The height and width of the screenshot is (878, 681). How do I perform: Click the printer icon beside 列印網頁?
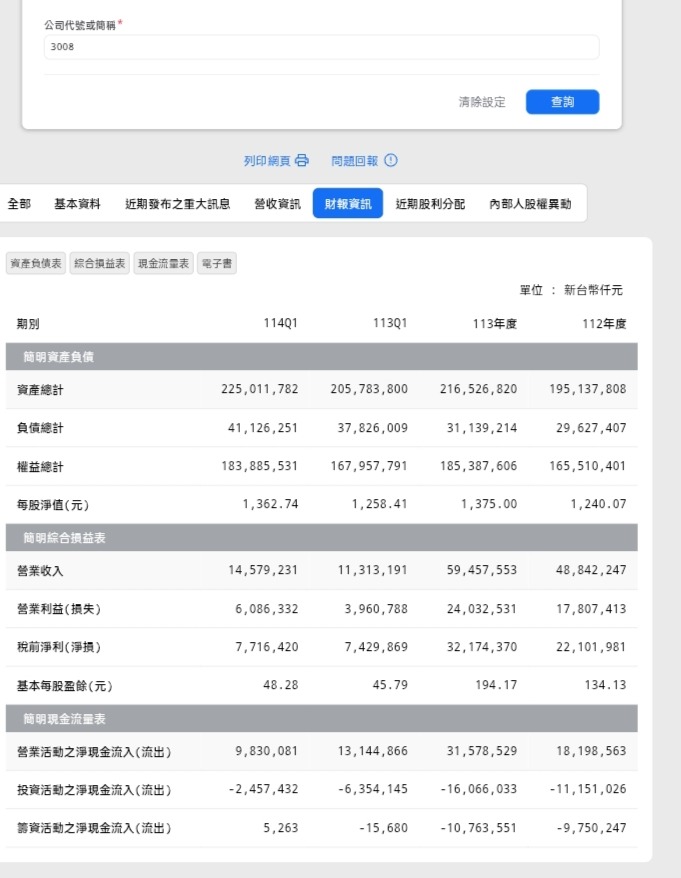coord(302,160)
